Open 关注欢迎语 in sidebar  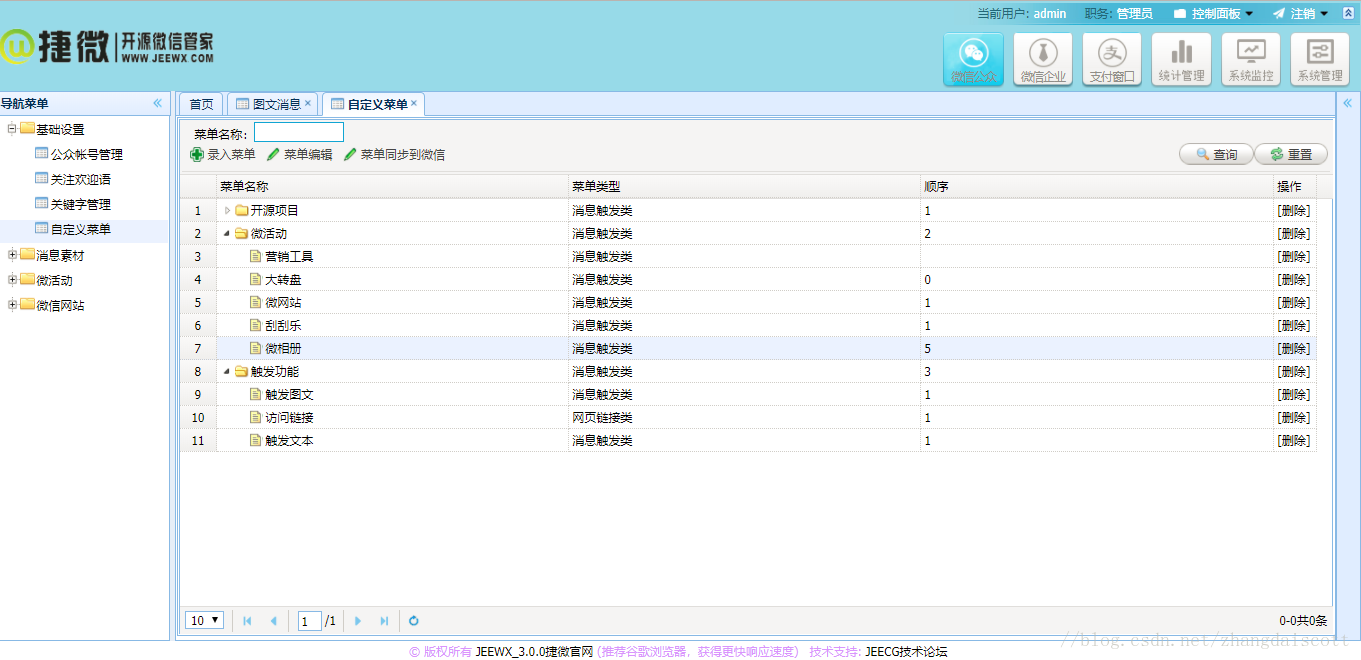(x=81, y=179)
